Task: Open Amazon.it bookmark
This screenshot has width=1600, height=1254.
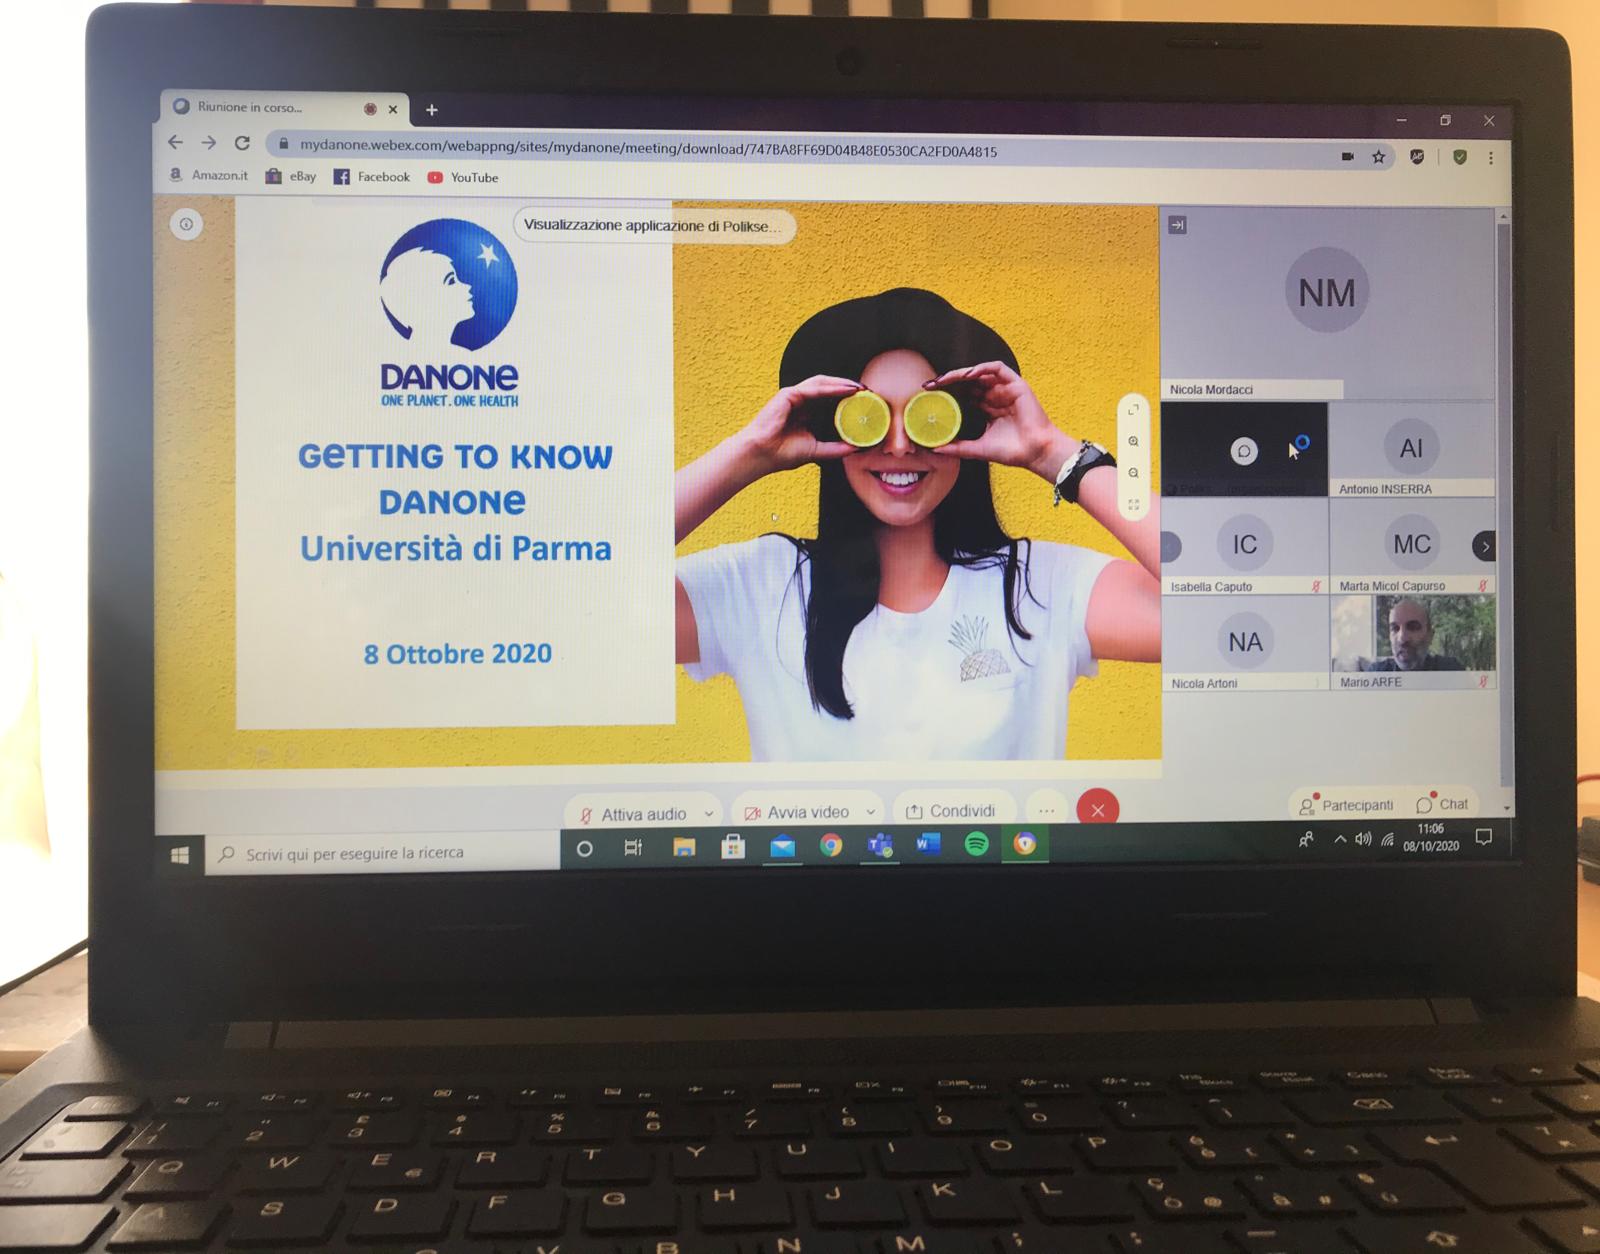Action: [208, 175]
